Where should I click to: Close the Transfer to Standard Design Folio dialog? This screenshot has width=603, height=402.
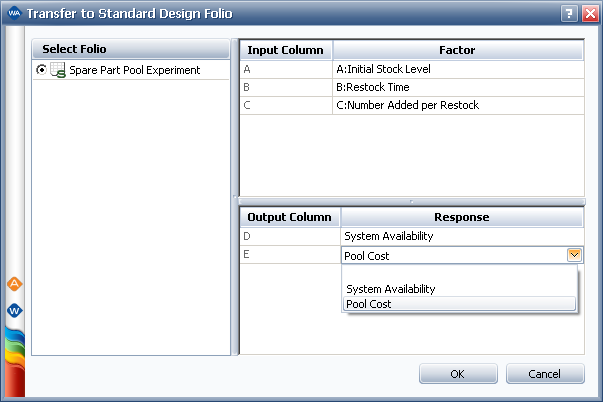click(x=589, y=13)
